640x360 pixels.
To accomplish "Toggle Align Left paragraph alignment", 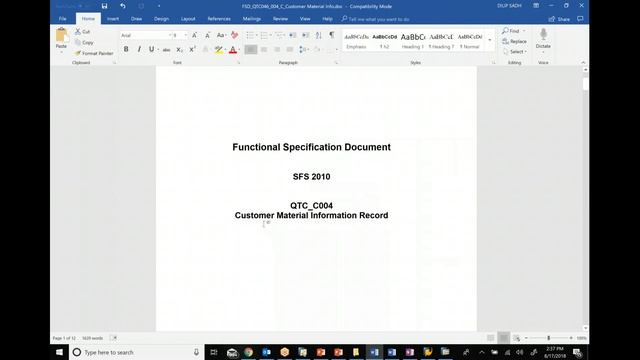I will (x=251, y=49).
